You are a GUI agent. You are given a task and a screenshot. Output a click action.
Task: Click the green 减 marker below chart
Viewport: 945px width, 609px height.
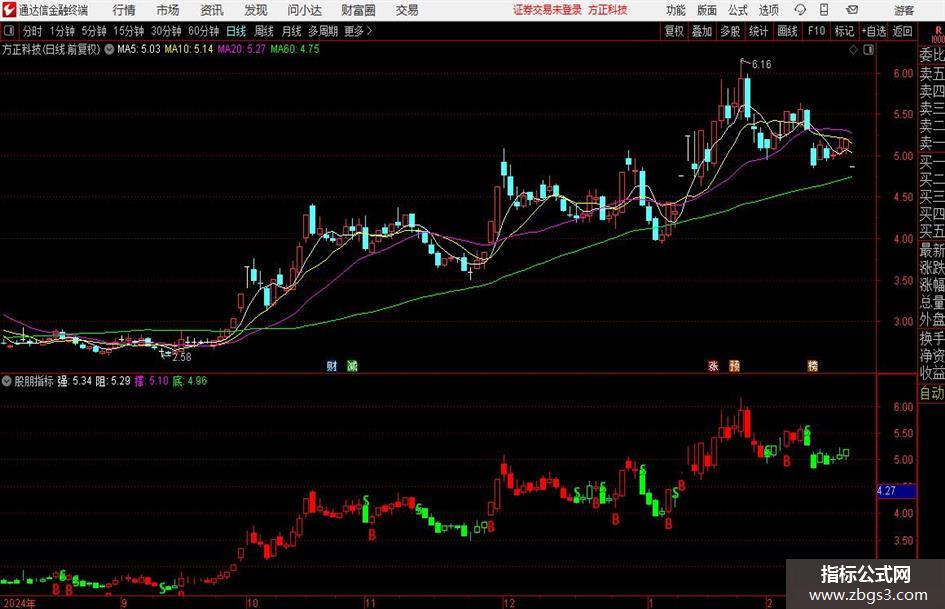click(x=352, y=365)
